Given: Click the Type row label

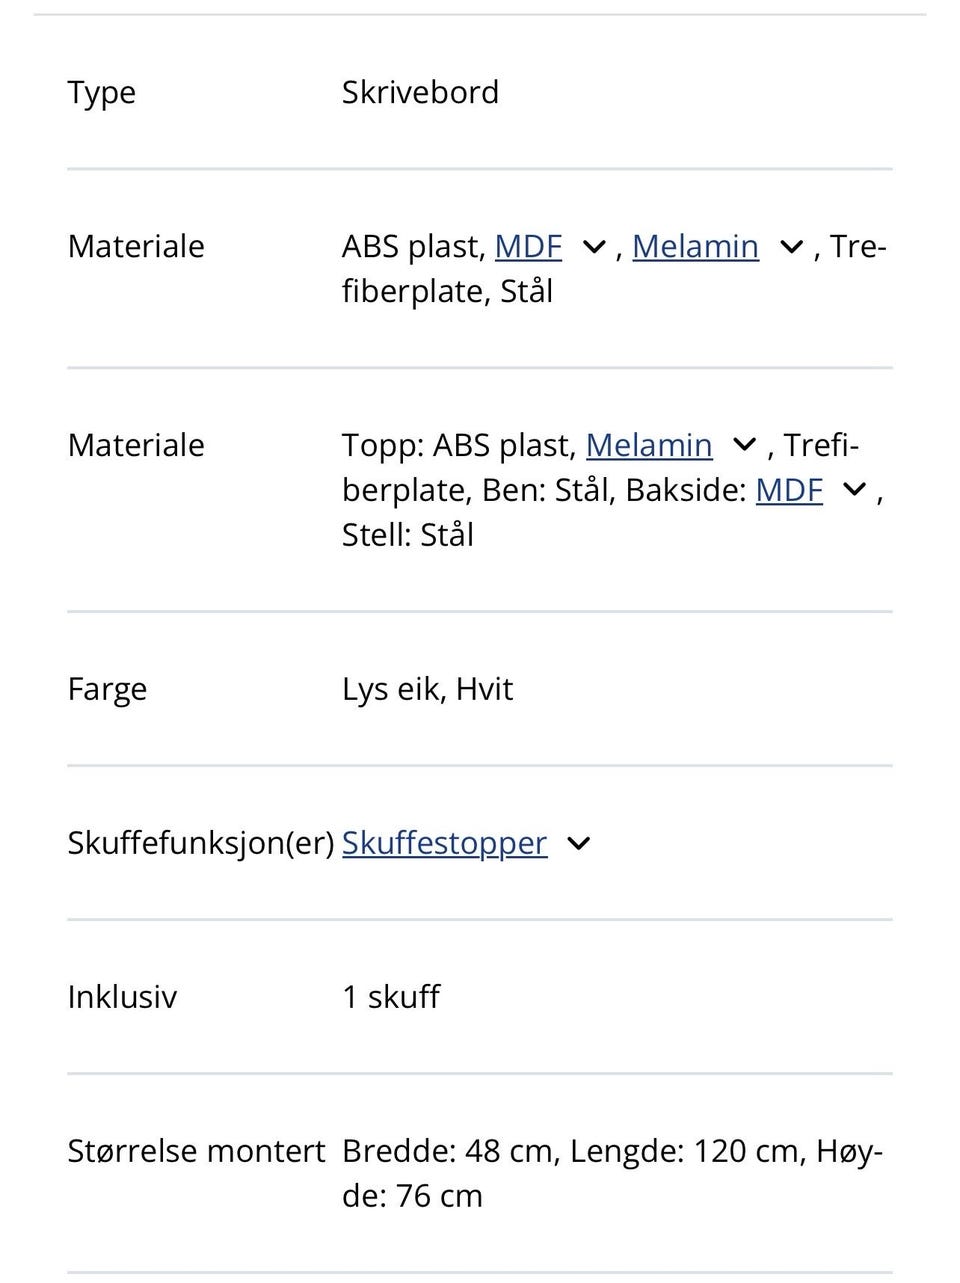Looking at the screenshot, I should [x=101, y=93].
